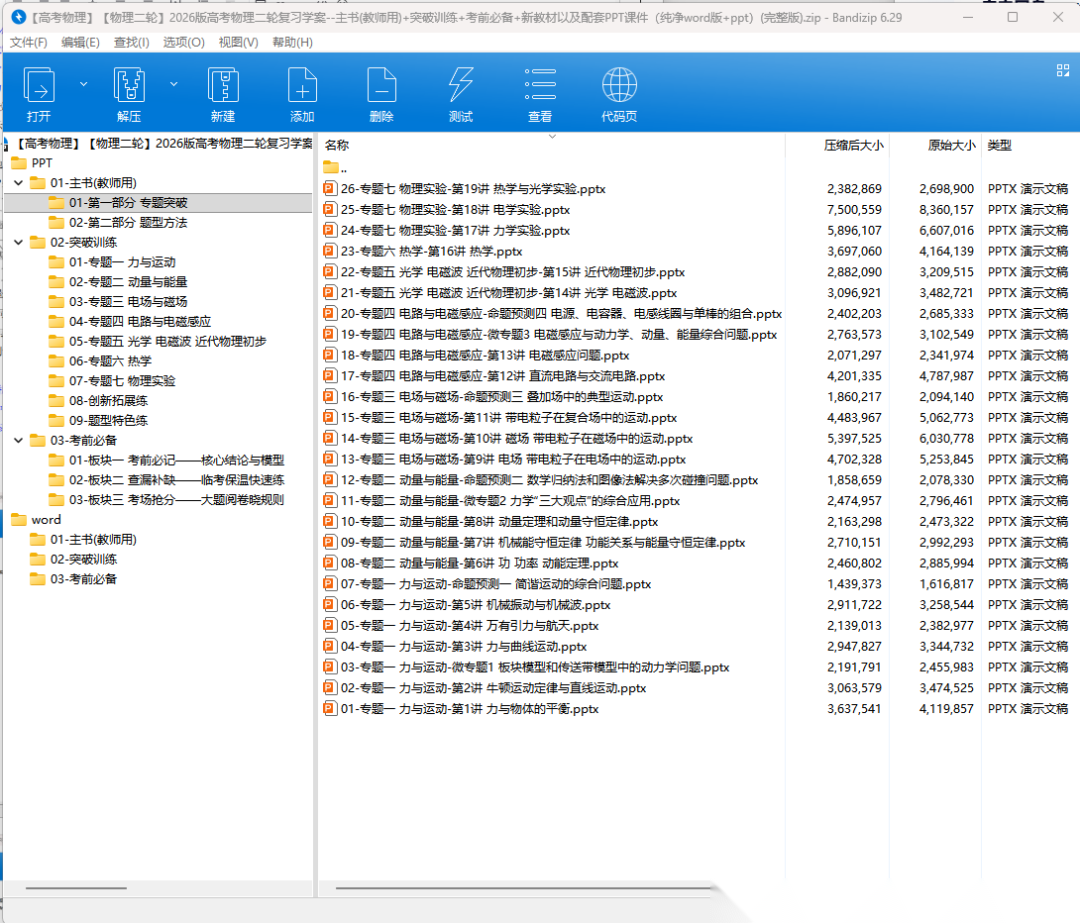
Task: Select the 06-专题六 热学 folder in tree
Action: click(x=110, y=361)
